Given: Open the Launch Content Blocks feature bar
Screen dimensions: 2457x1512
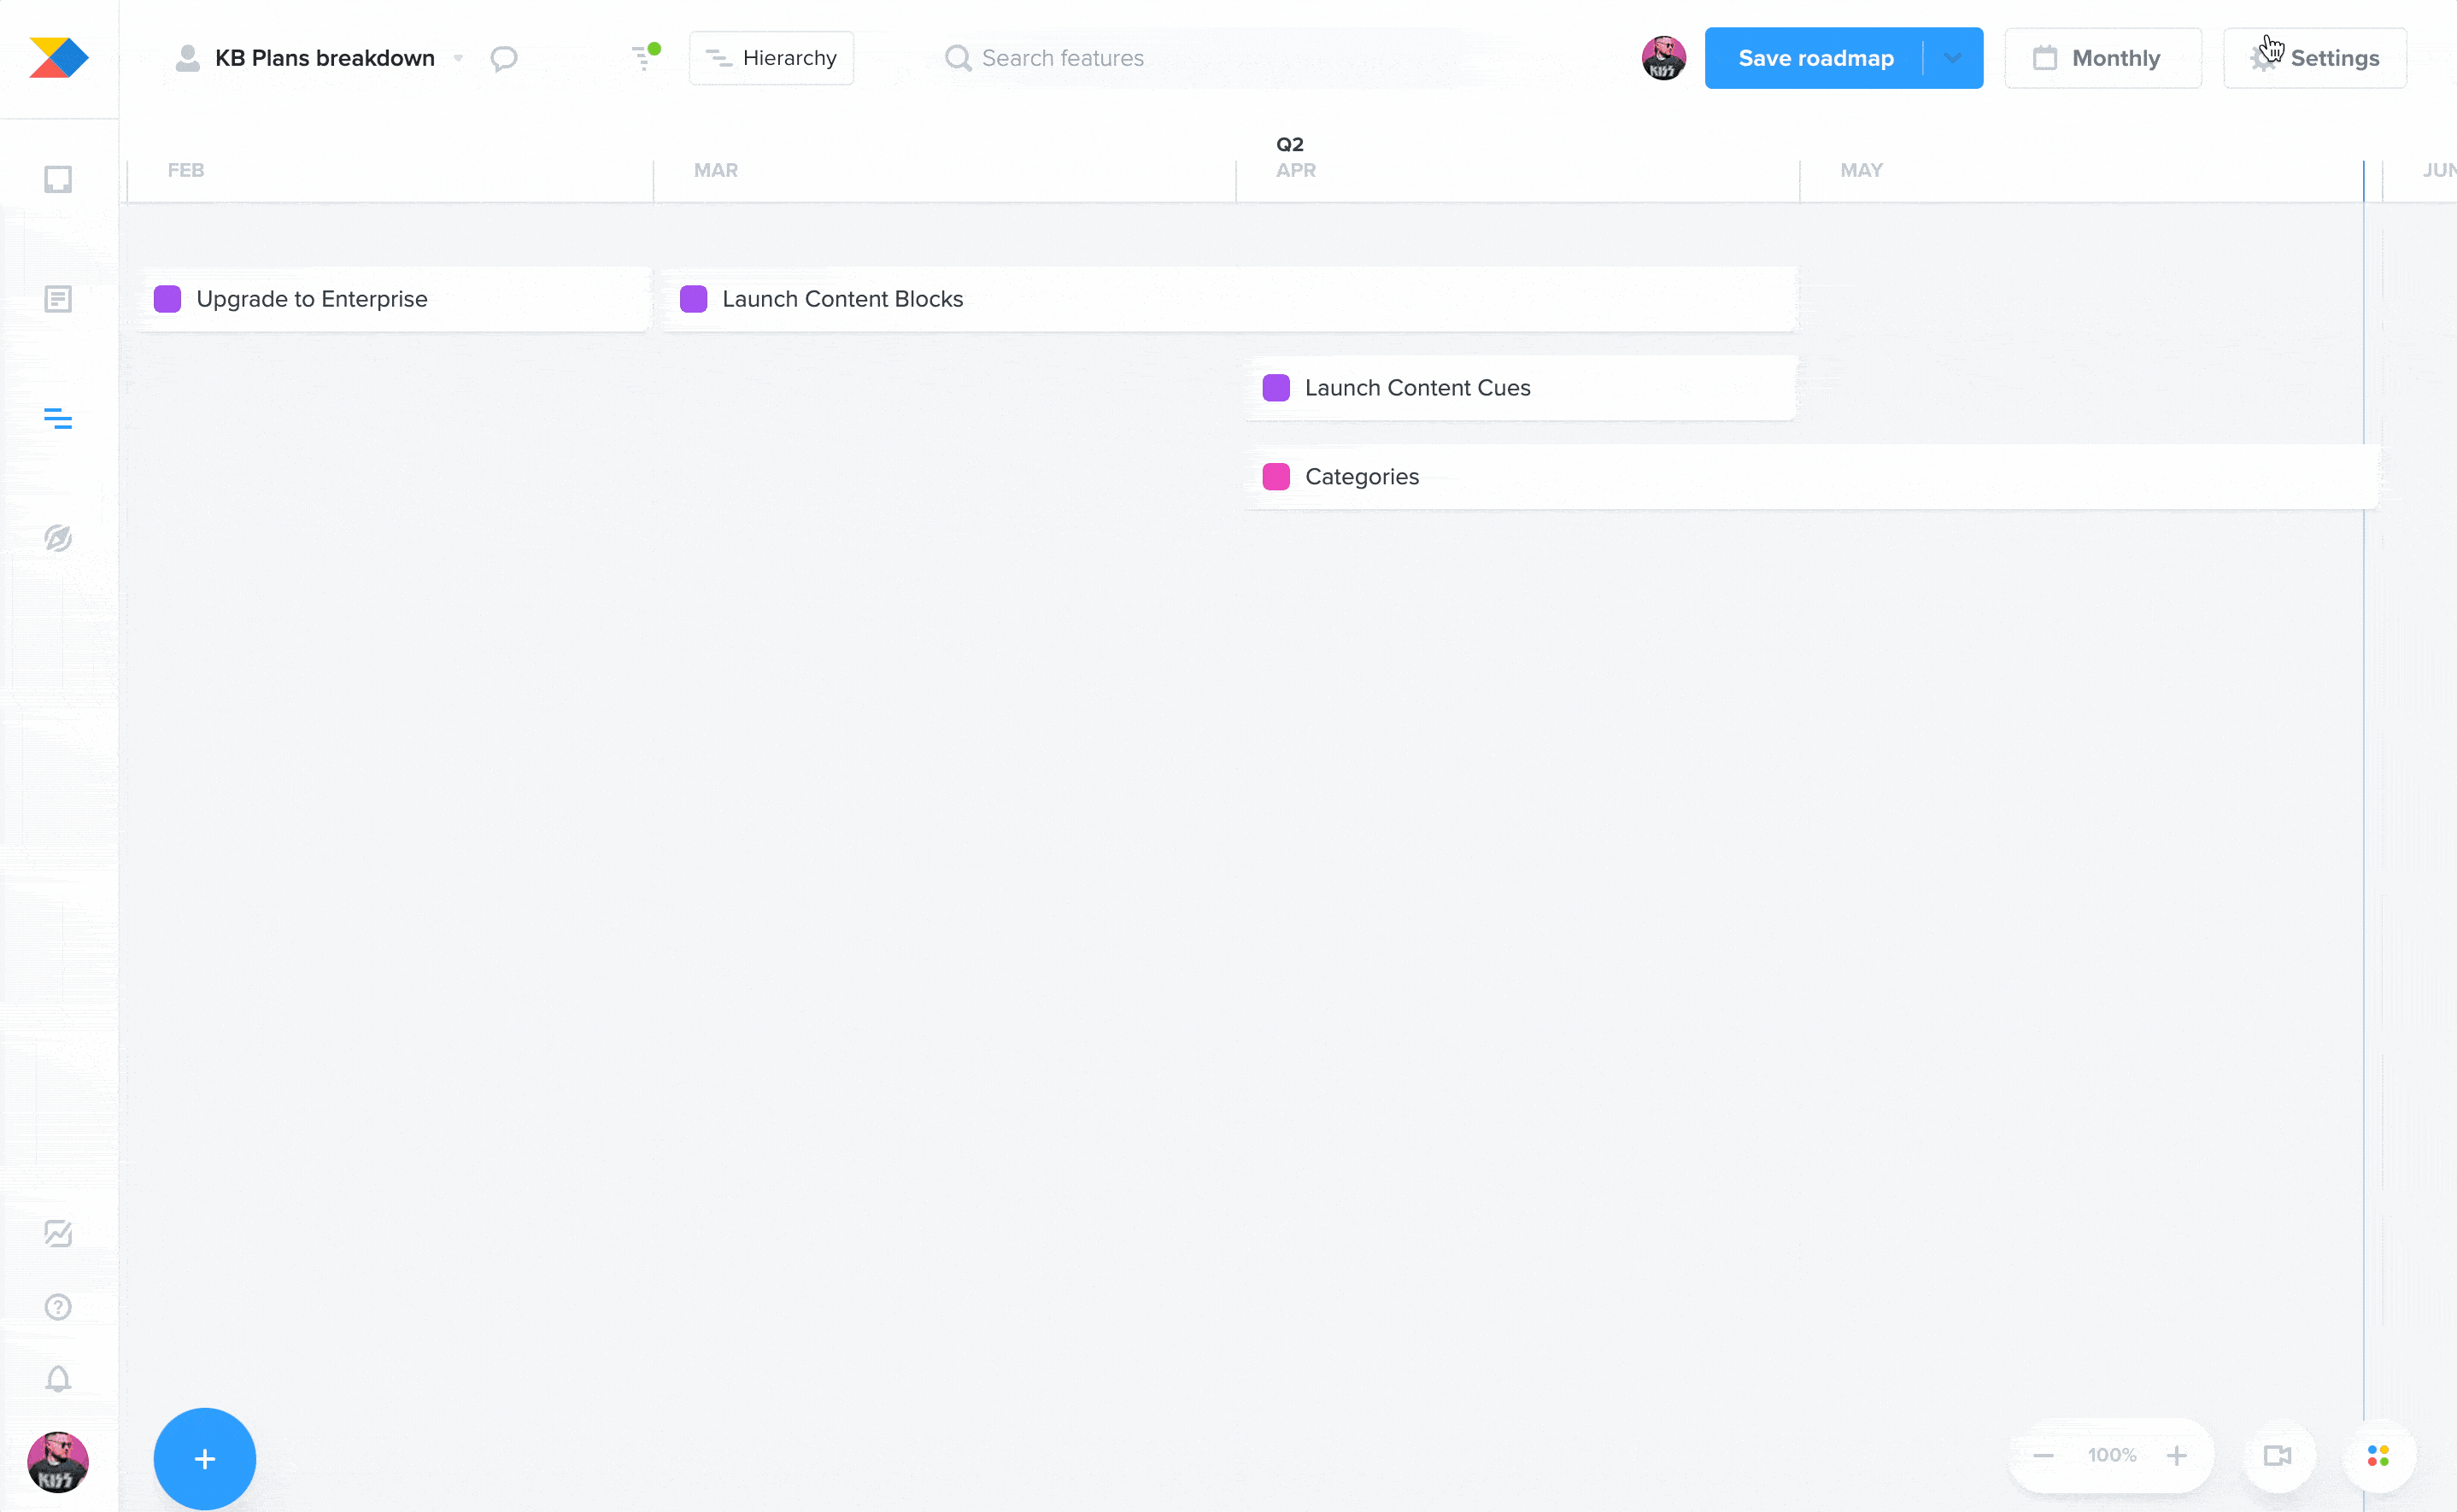Looking at the screenshot, I should pyautogui.click(x=1230, y=299).
